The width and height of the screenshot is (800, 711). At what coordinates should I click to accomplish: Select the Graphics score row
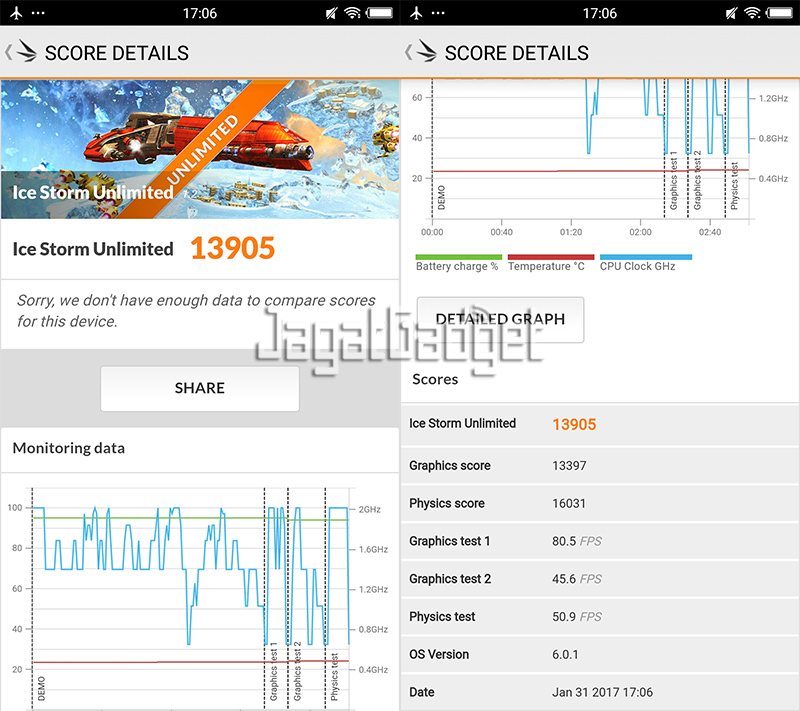[x=600, y=466]
